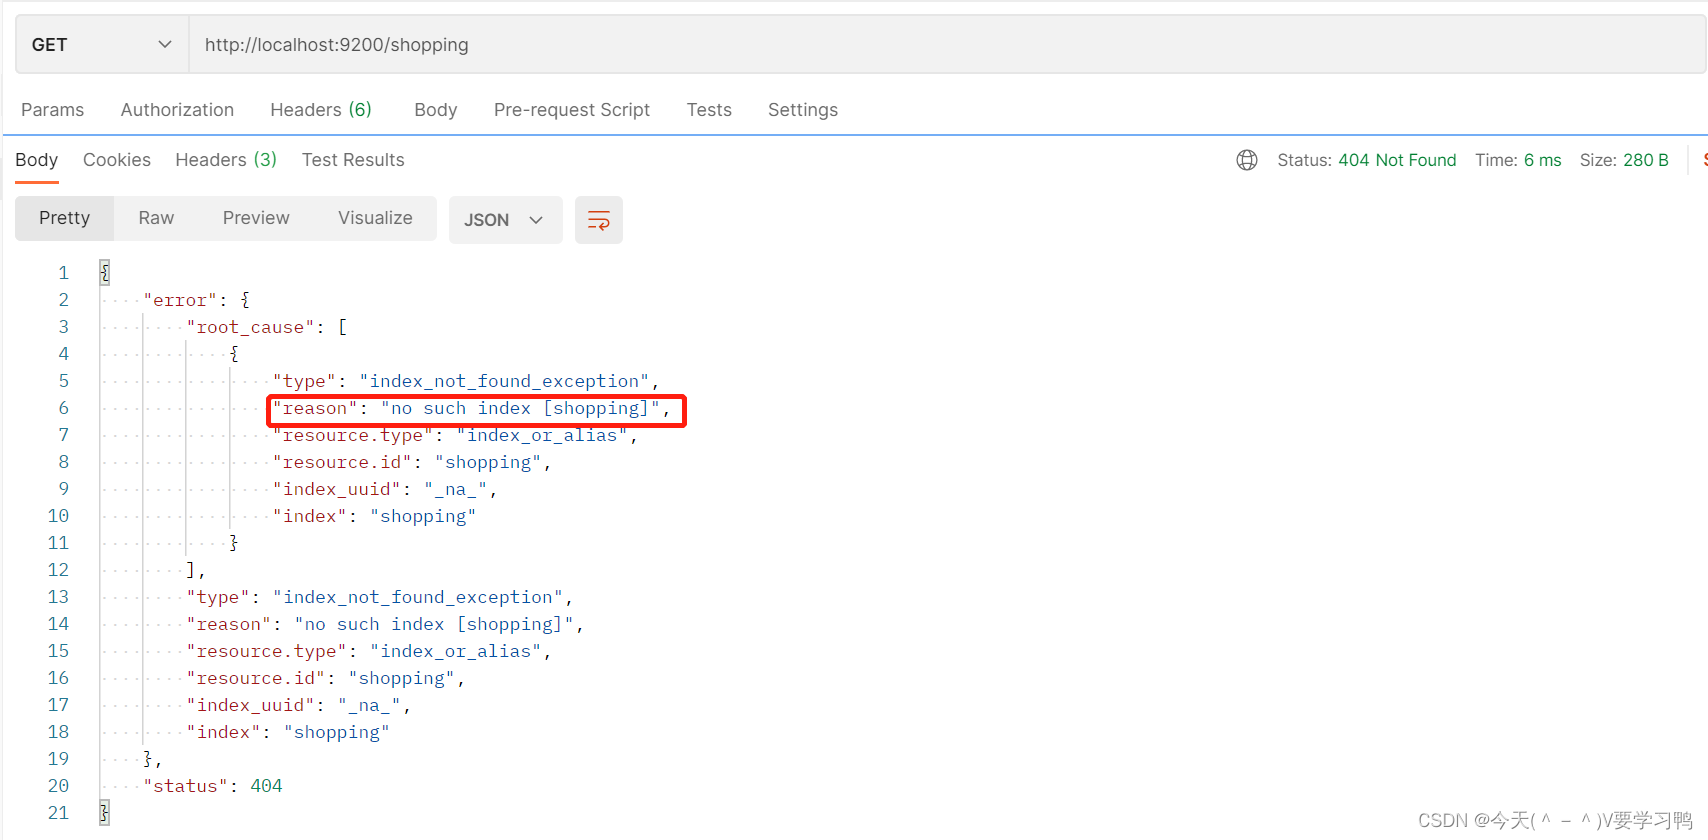
Task: Click the 404 Not Found status
Action: pos(1397,160)
